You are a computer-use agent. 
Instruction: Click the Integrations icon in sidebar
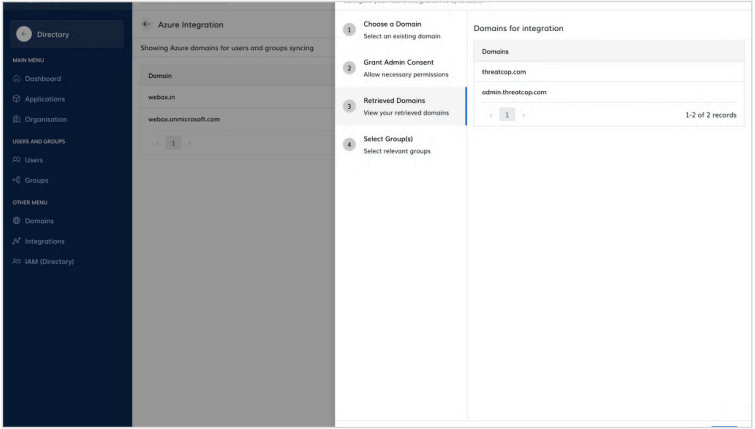[15, 241]
